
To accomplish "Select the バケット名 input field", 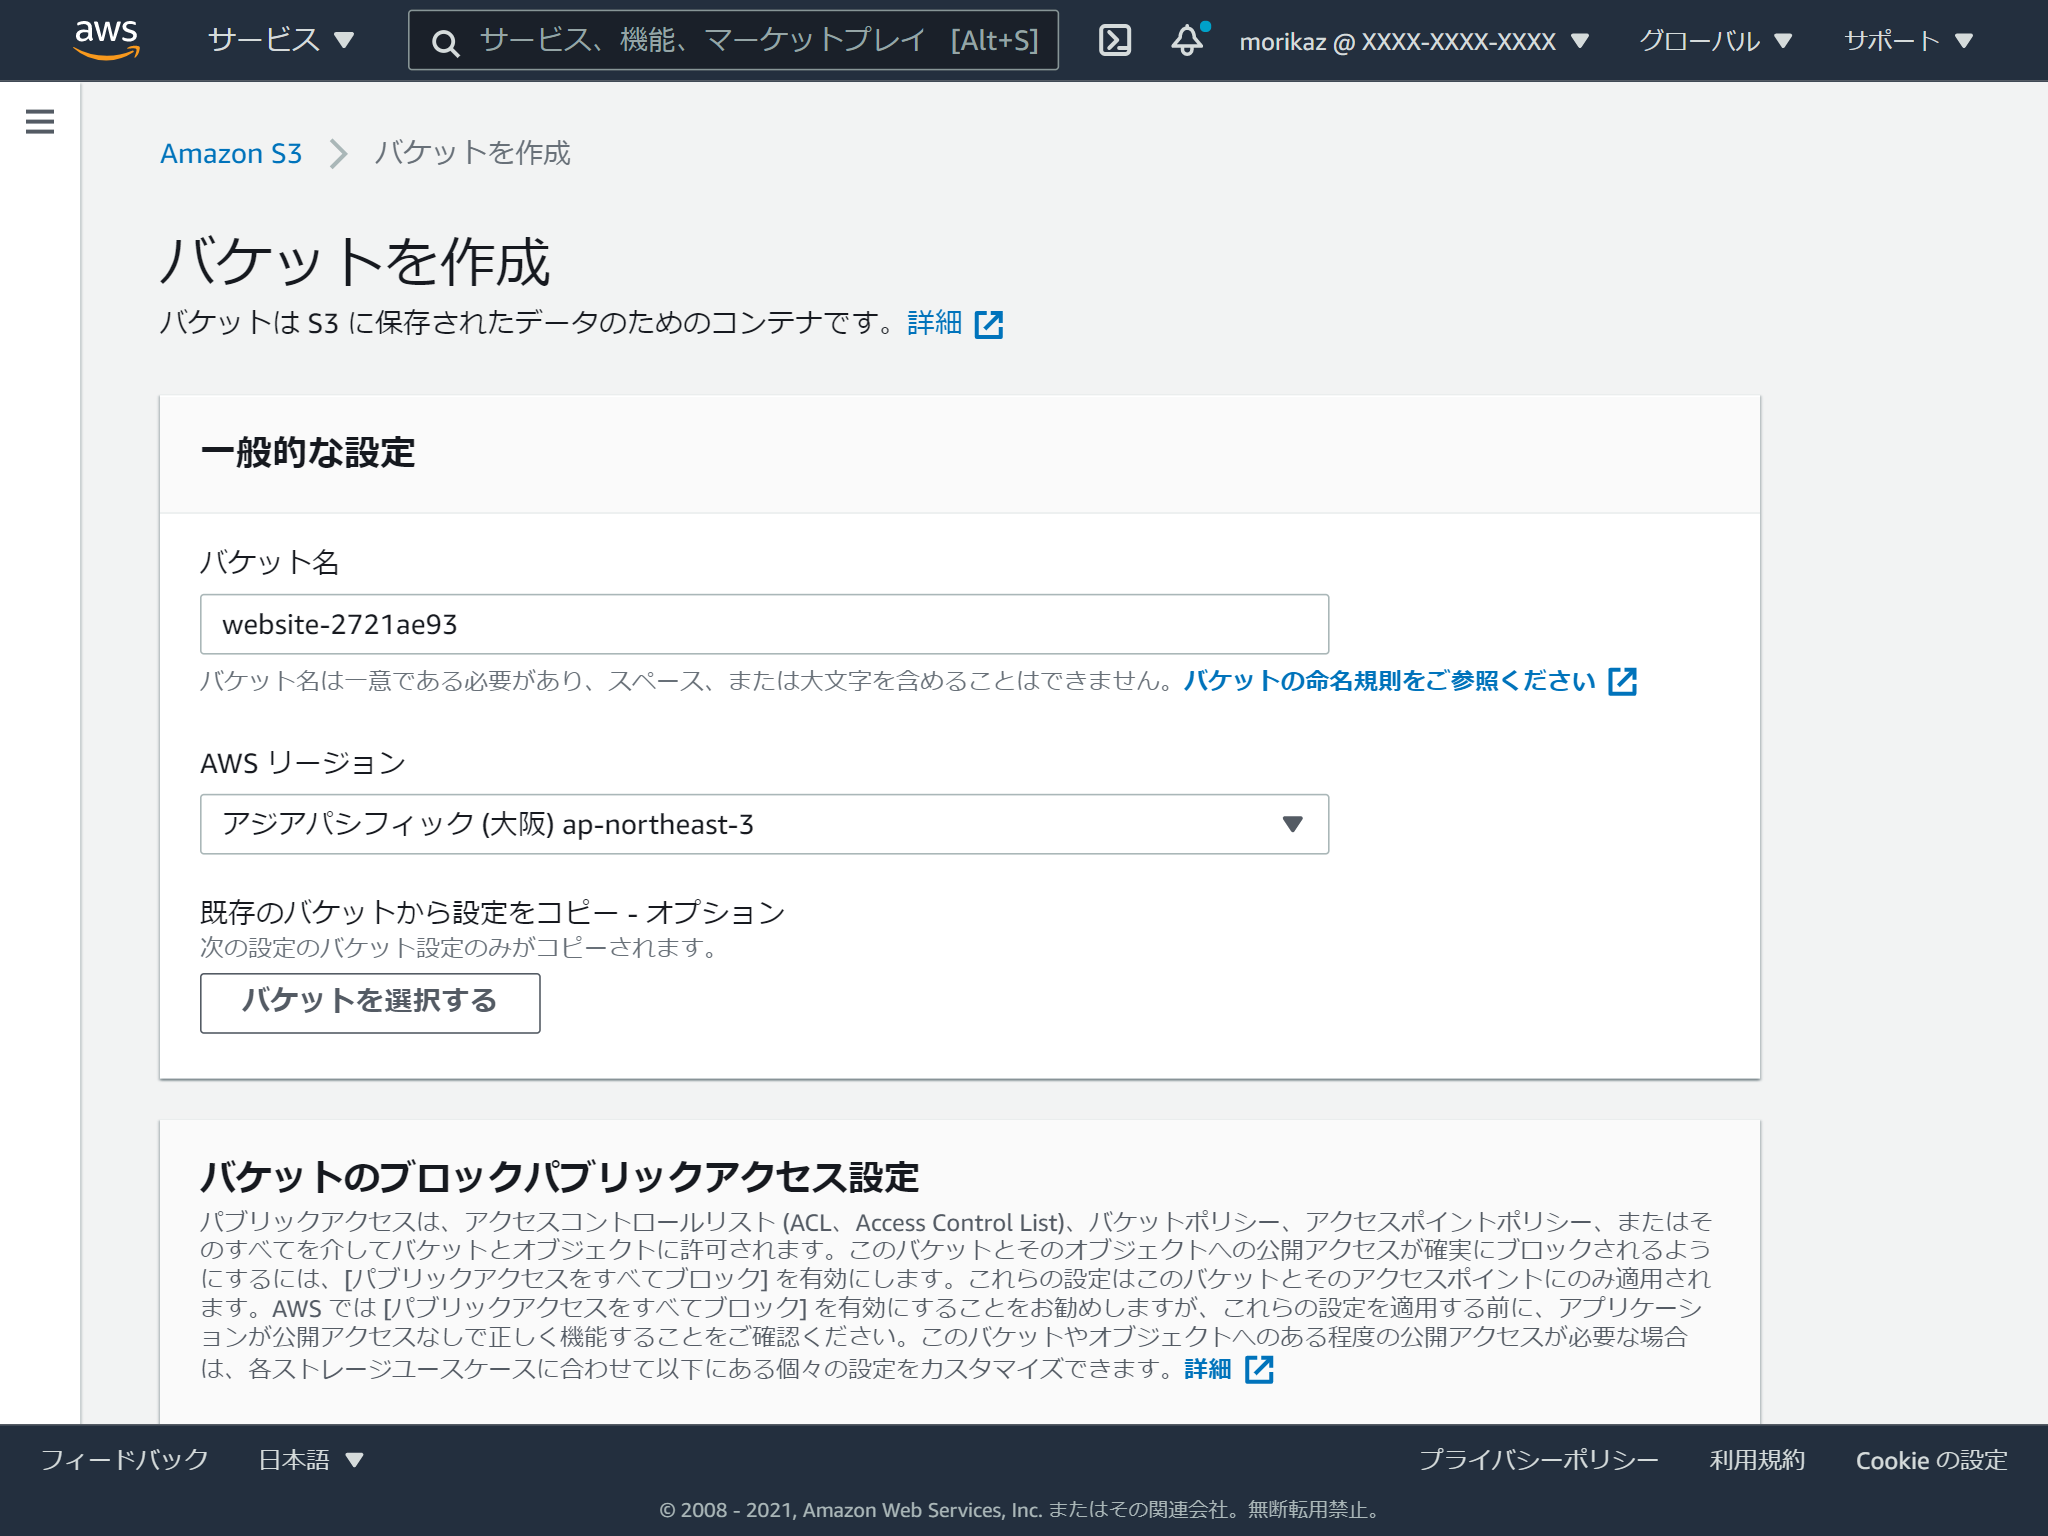I will [764, 623].
